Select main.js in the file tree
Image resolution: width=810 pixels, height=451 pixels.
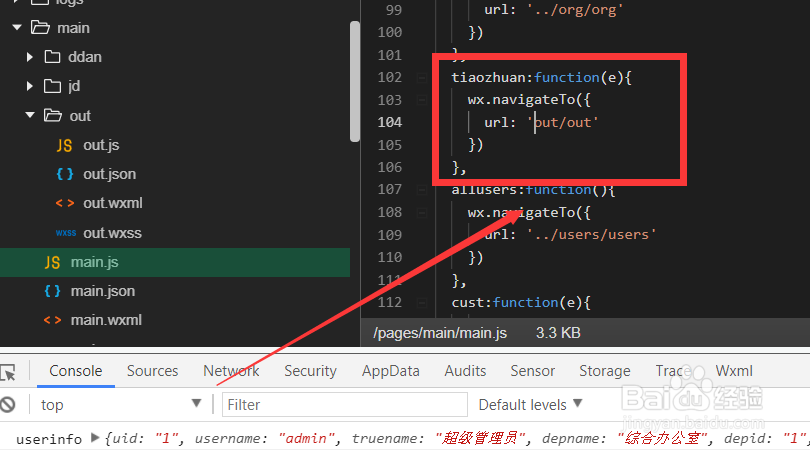tap(175, 262)
